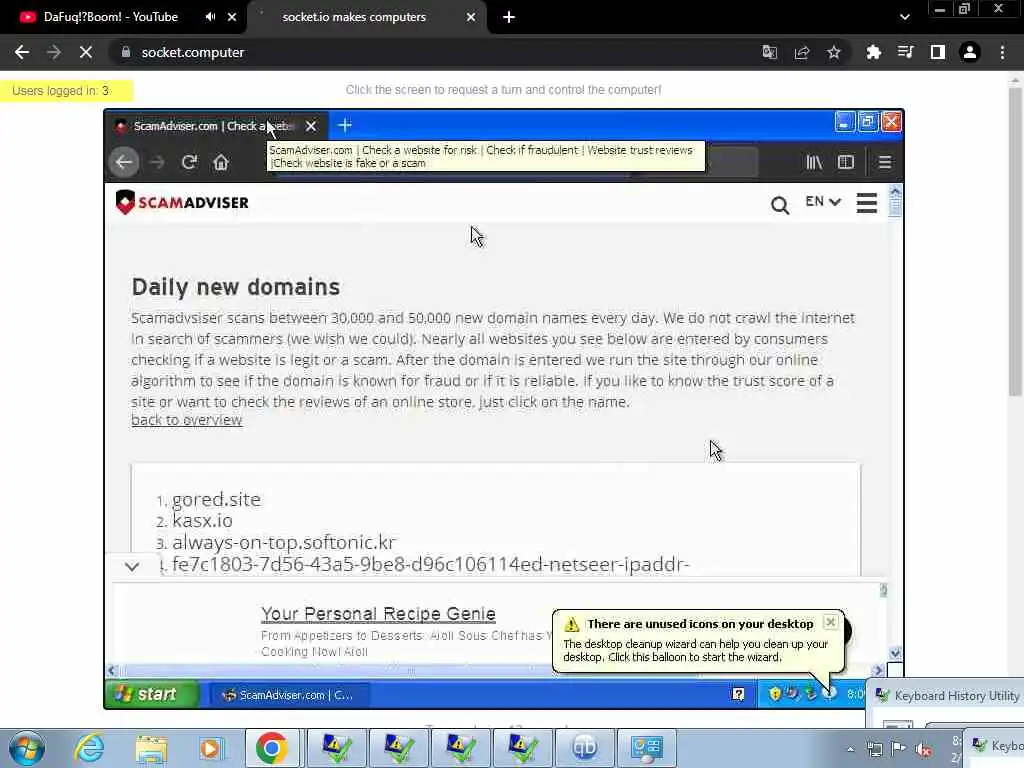This screenshot has width=1024, height=768.
Task: Open Chrome extensions puzzle icon
Action: (874, 52)
